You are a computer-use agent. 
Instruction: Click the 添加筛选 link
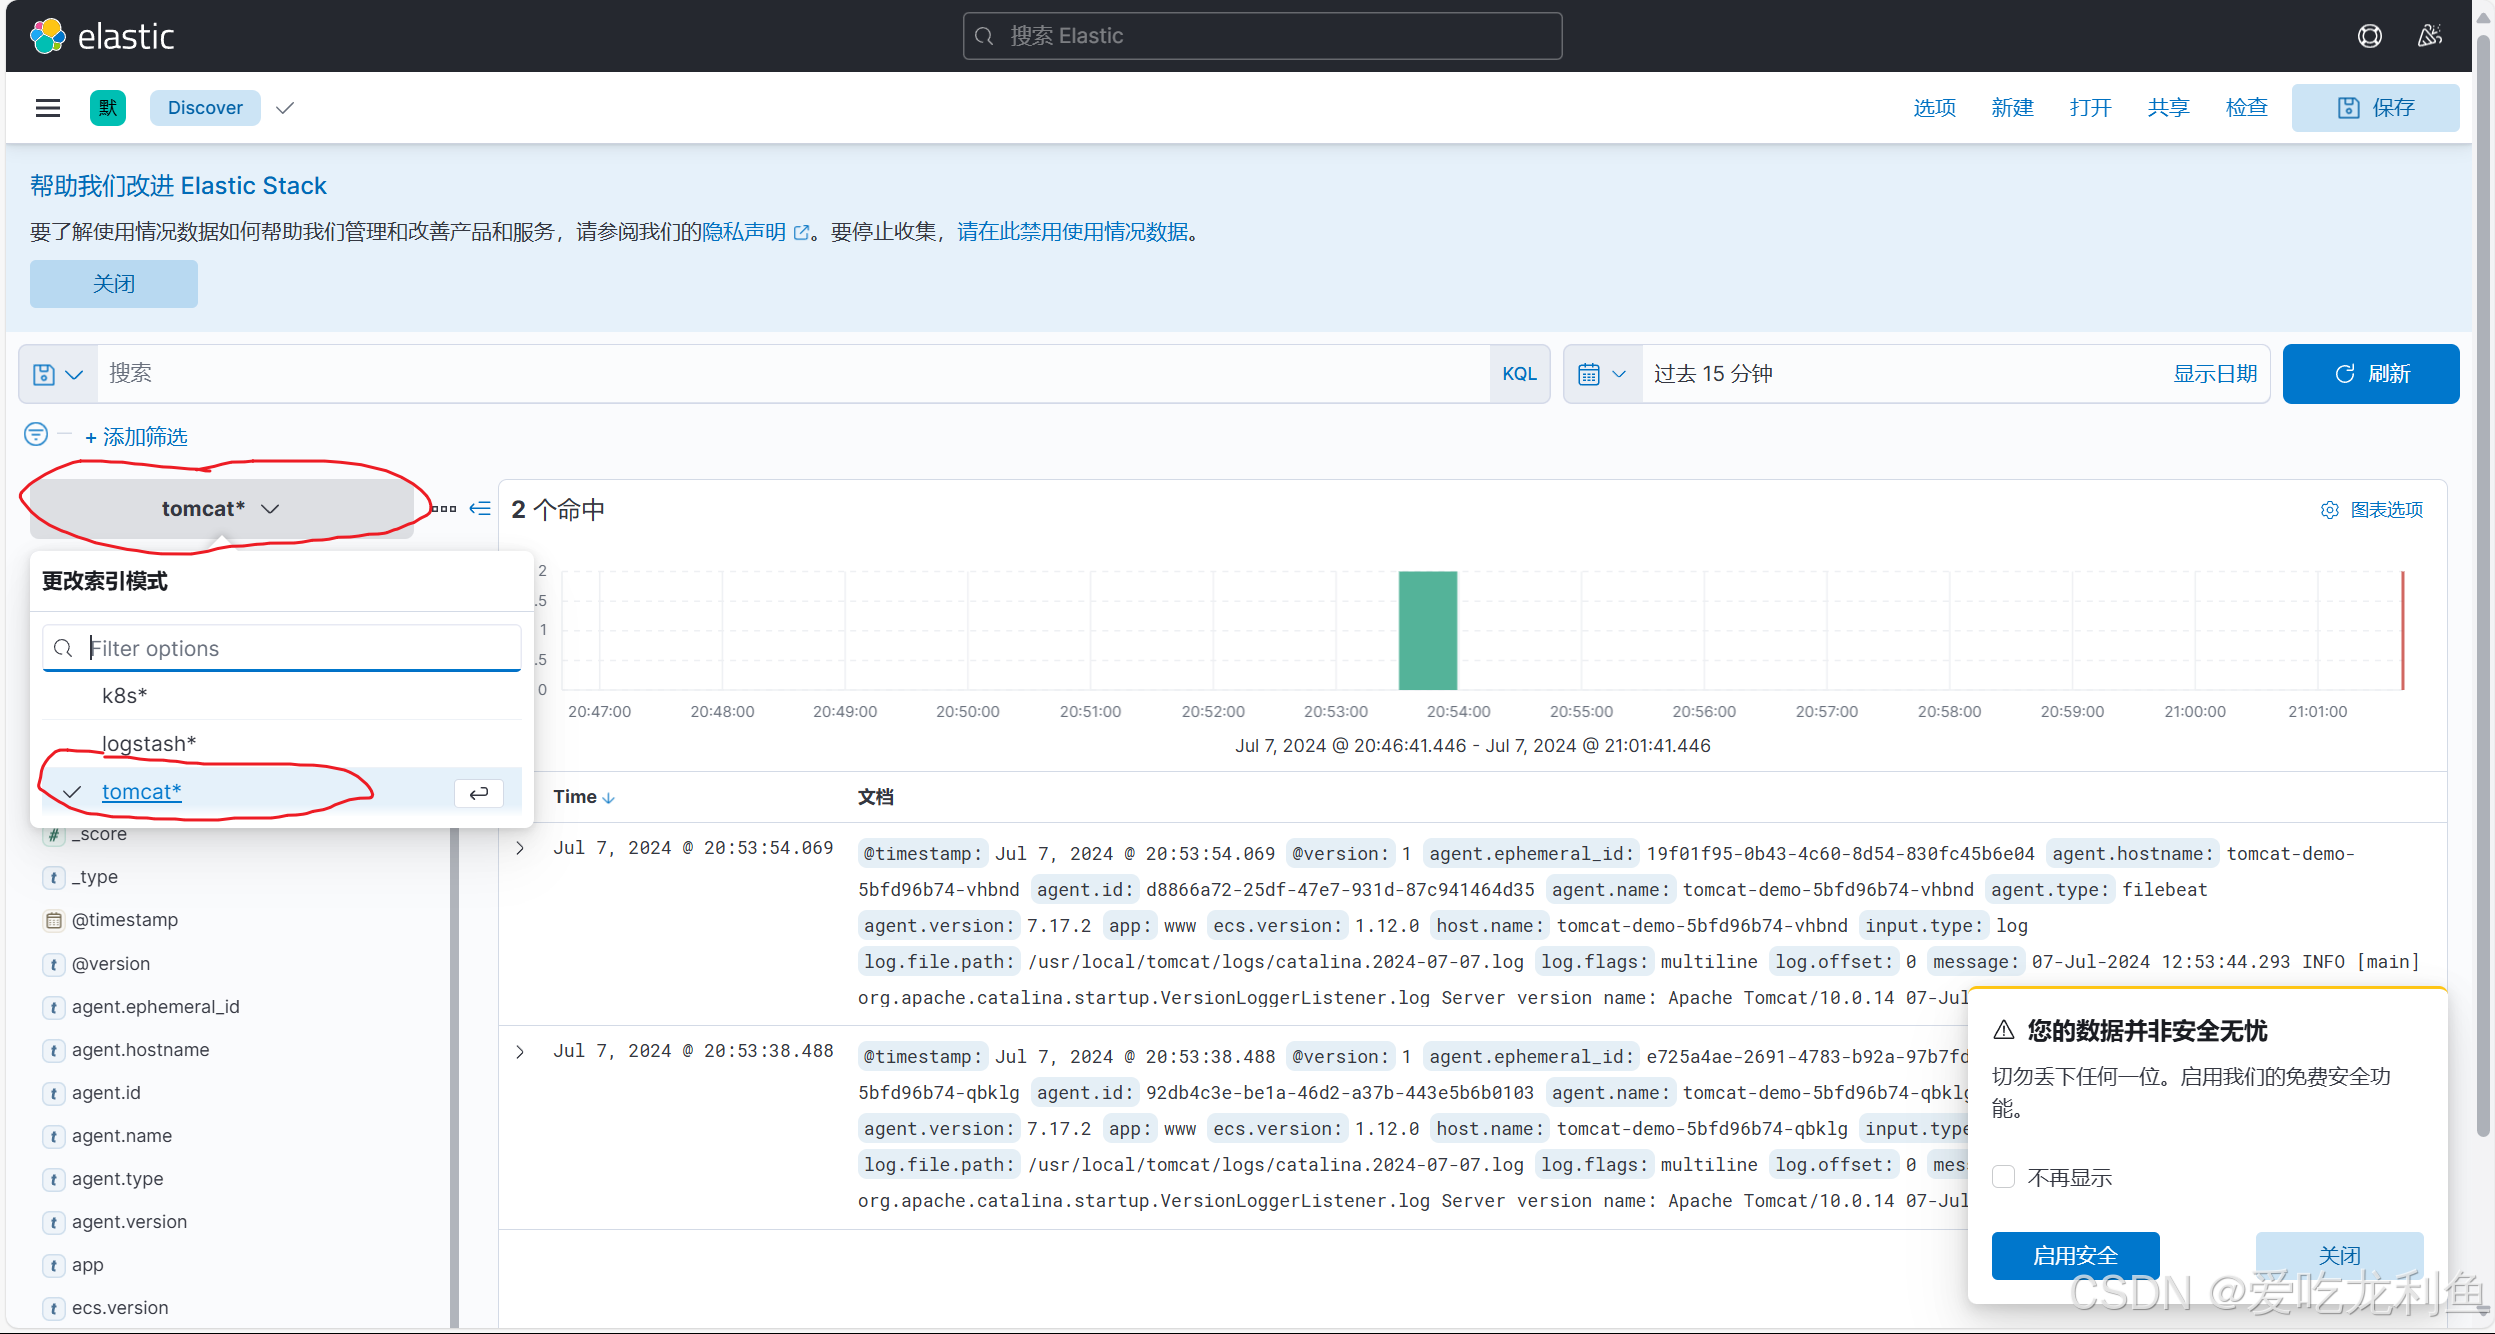point(136,437)
